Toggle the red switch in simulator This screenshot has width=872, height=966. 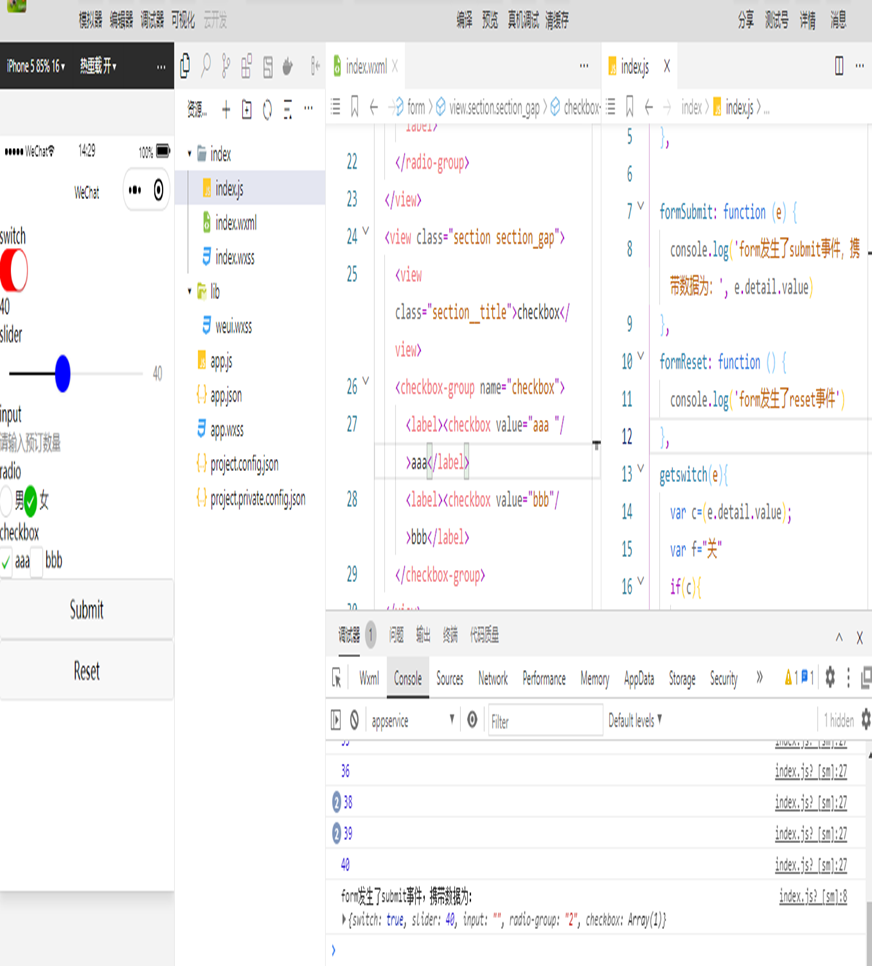pyautogui.click(x=14, y=270)
